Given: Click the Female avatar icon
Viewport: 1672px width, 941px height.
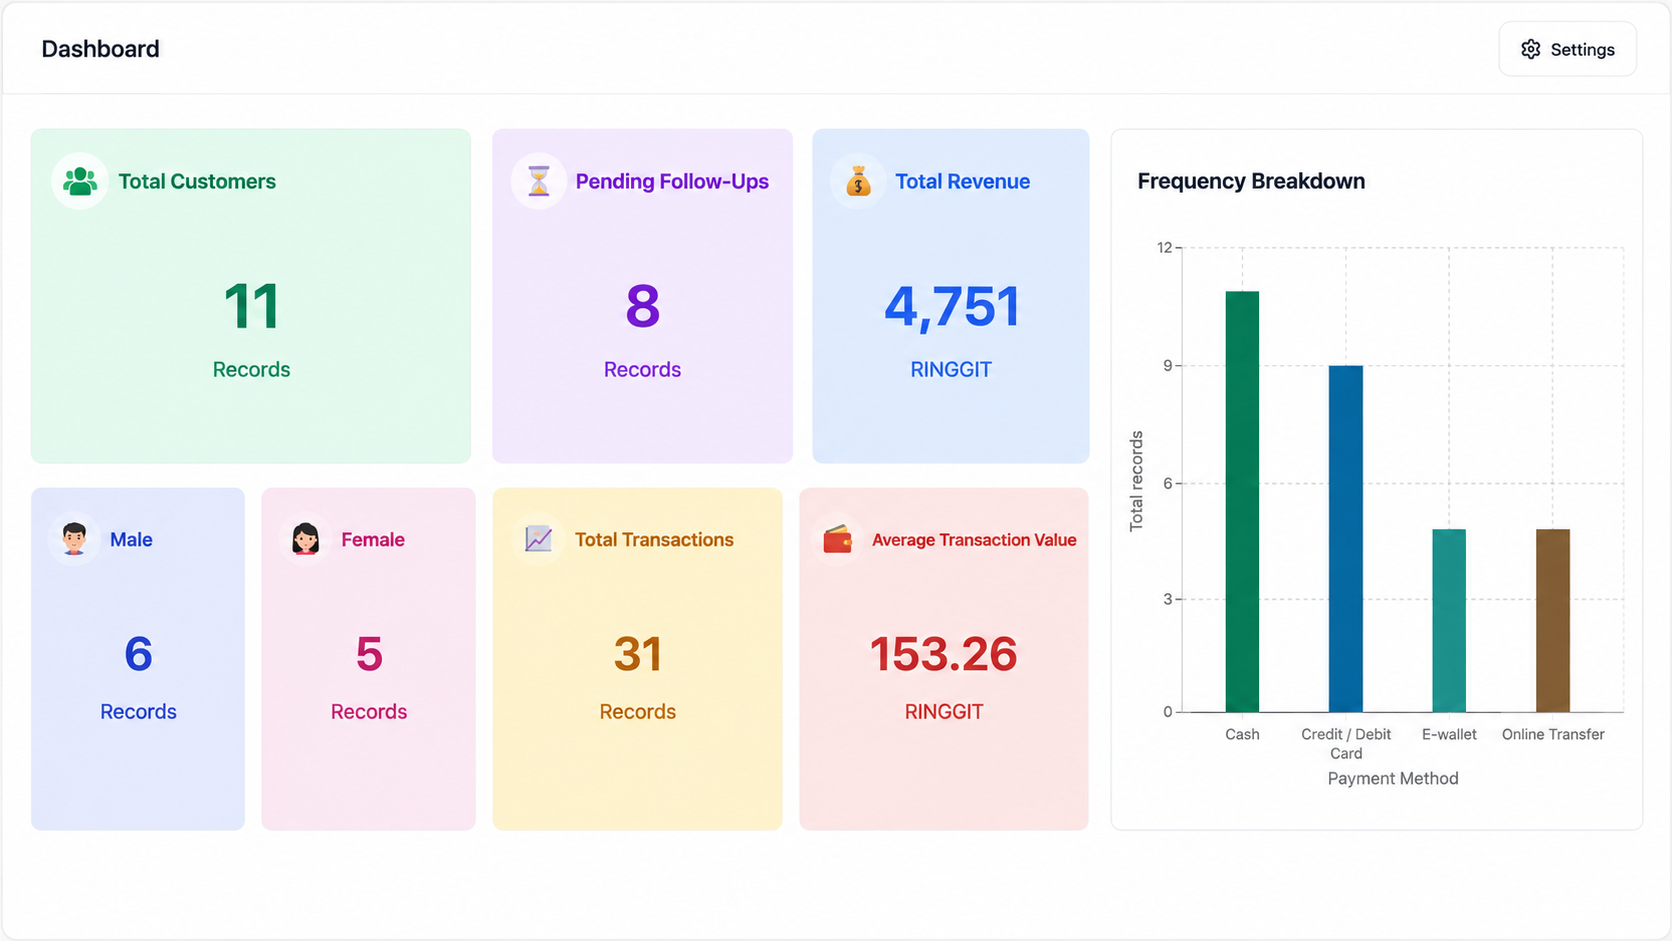Looking at the screenshot, I should [305, 539].
